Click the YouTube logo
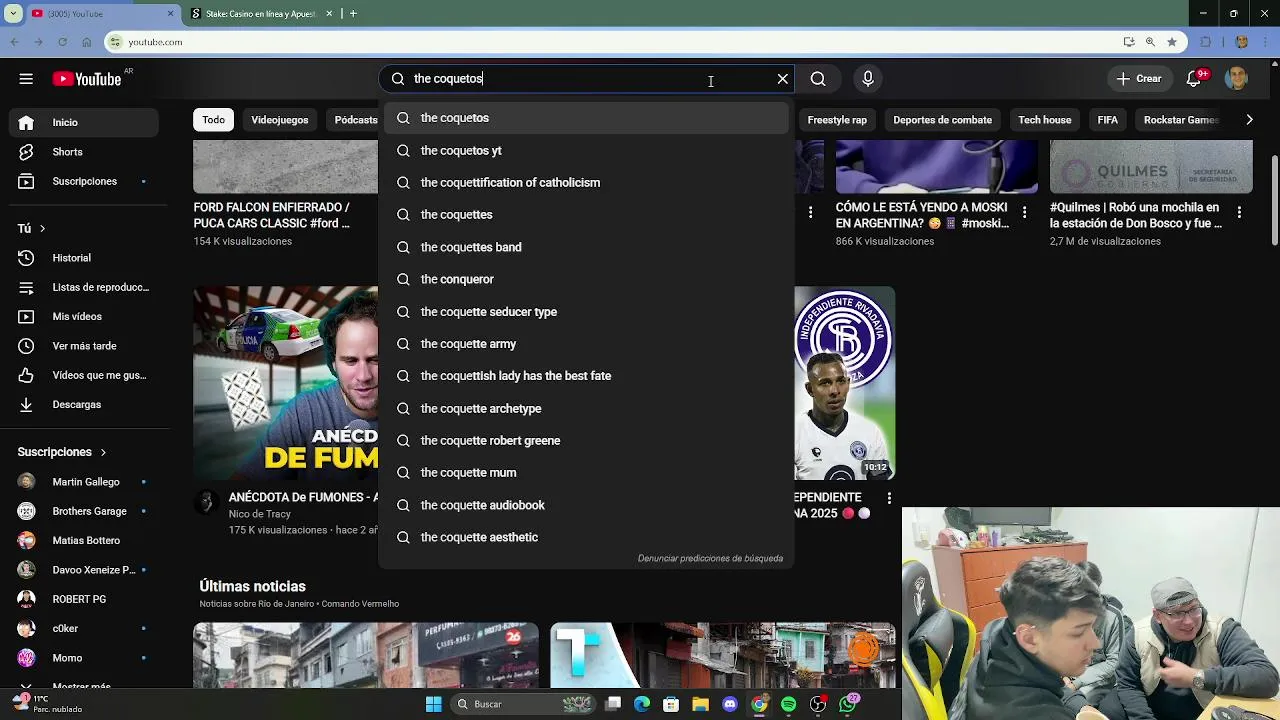 [x=87, y=79]
